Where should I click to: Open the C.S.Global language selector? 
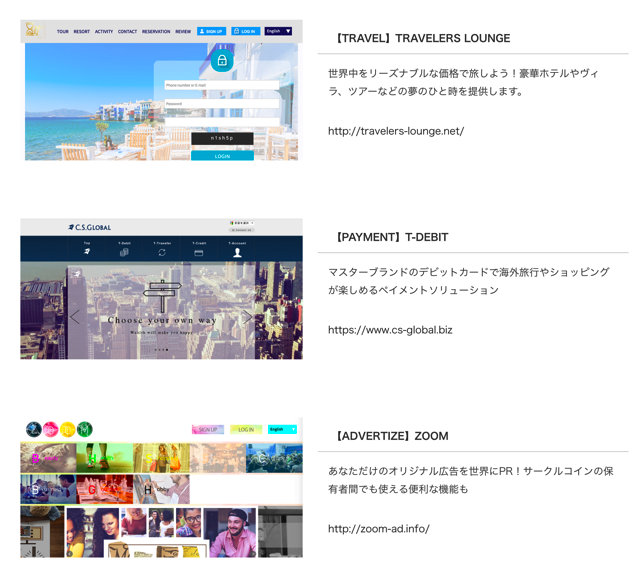pyautogui.click(x=242, y=223)
